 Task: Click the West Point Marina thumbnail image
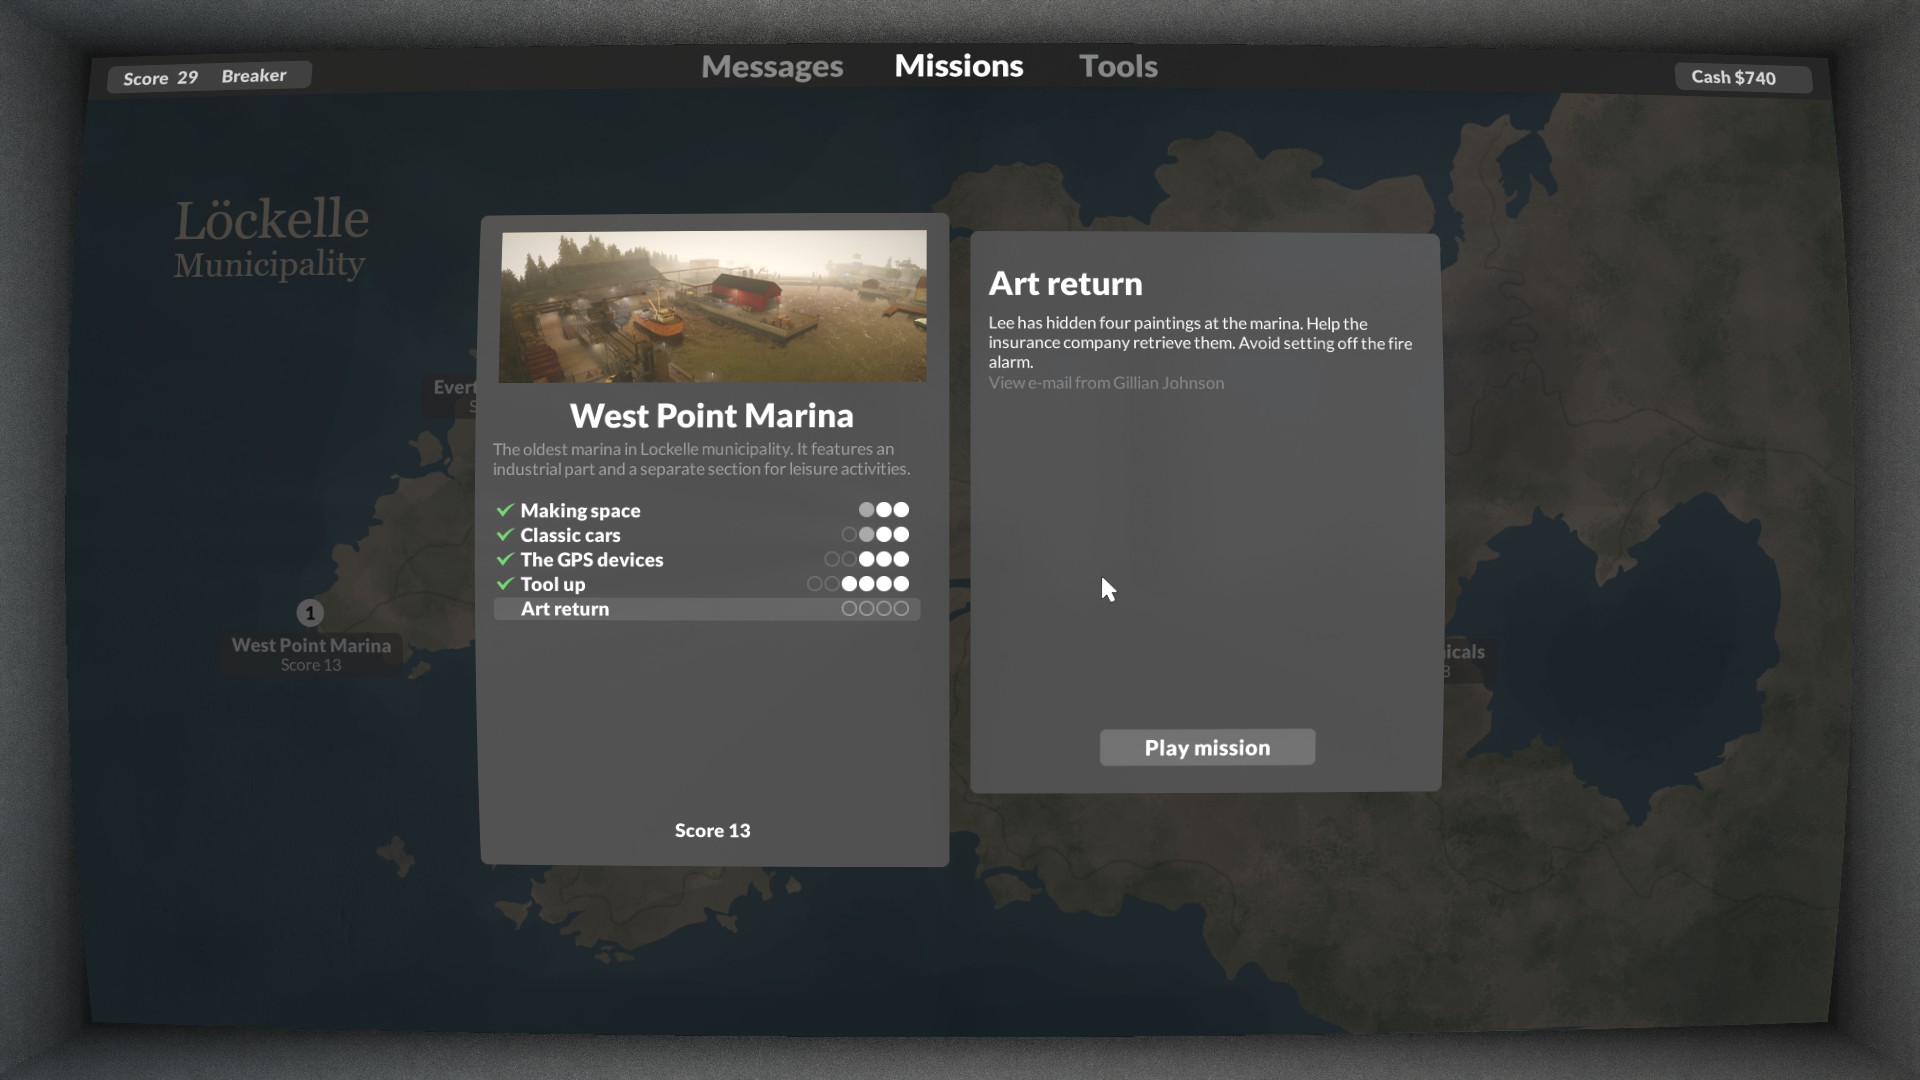[713, 306]
